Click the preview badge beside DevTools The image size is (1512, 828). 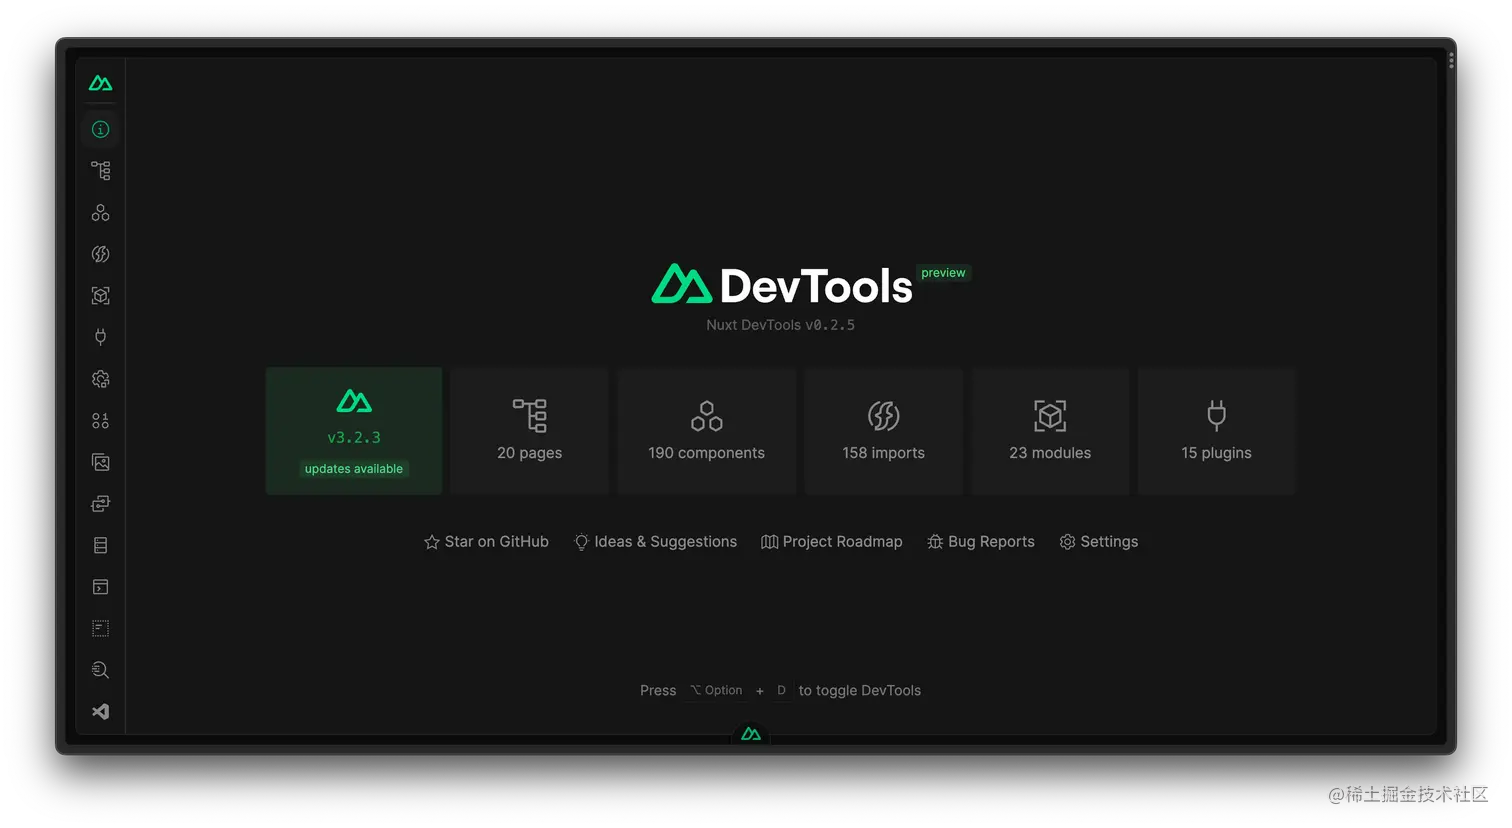pos(943,273)
